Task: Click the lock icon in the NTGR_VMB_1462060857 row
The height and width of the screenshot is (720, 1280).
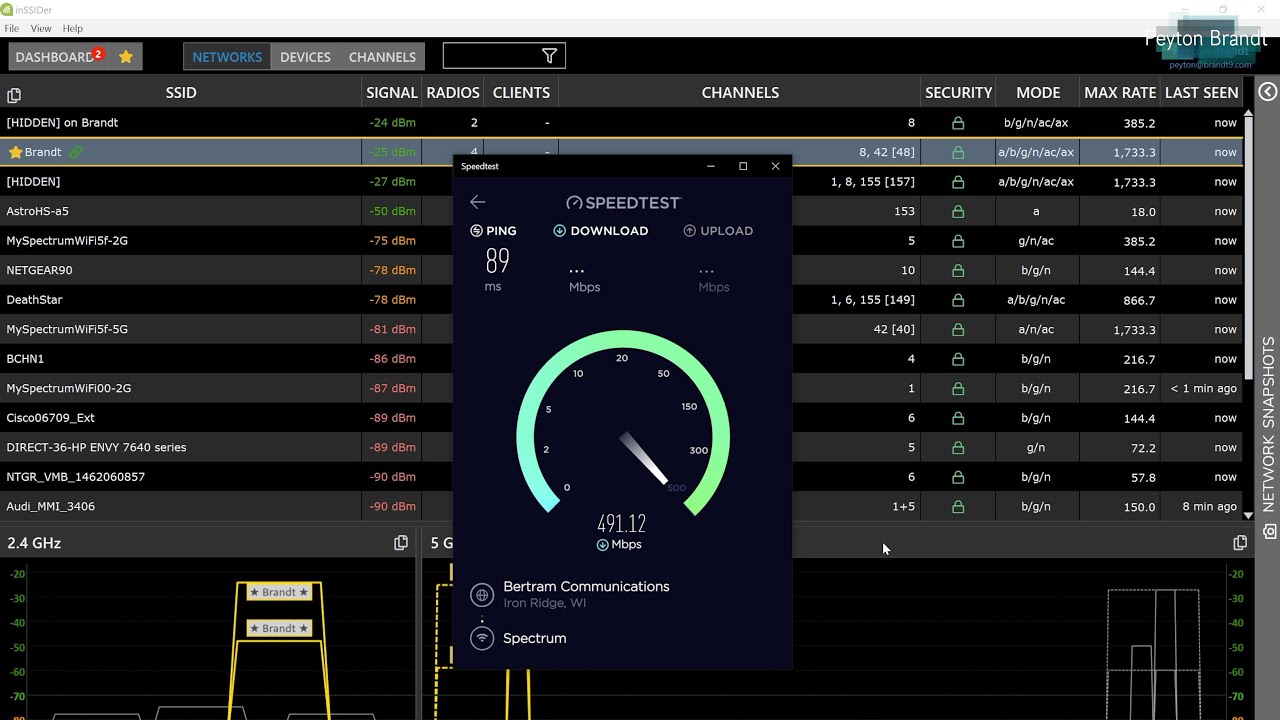Action: [x=958, y=477]
